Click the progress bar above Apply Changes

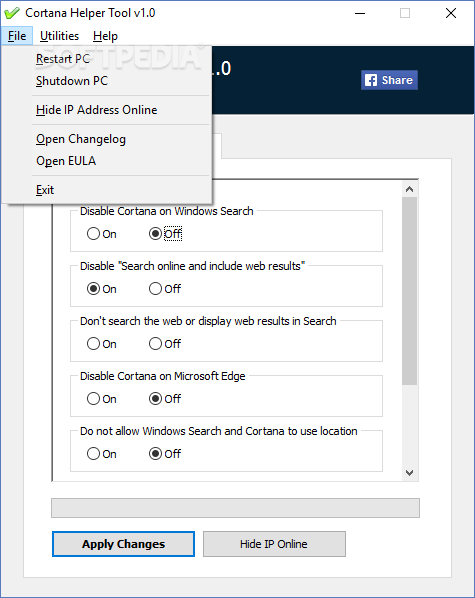[235, 508]
